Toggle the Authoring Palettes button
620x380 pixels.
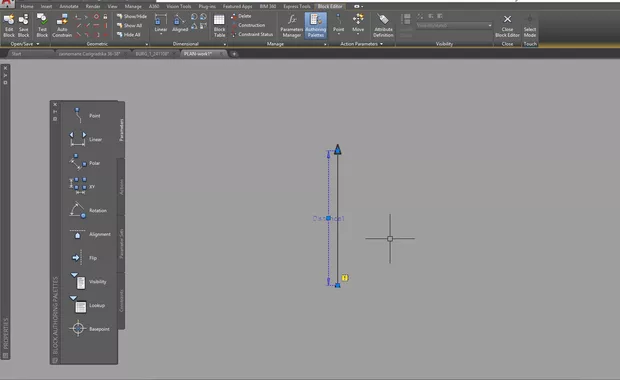click(316, 25)
